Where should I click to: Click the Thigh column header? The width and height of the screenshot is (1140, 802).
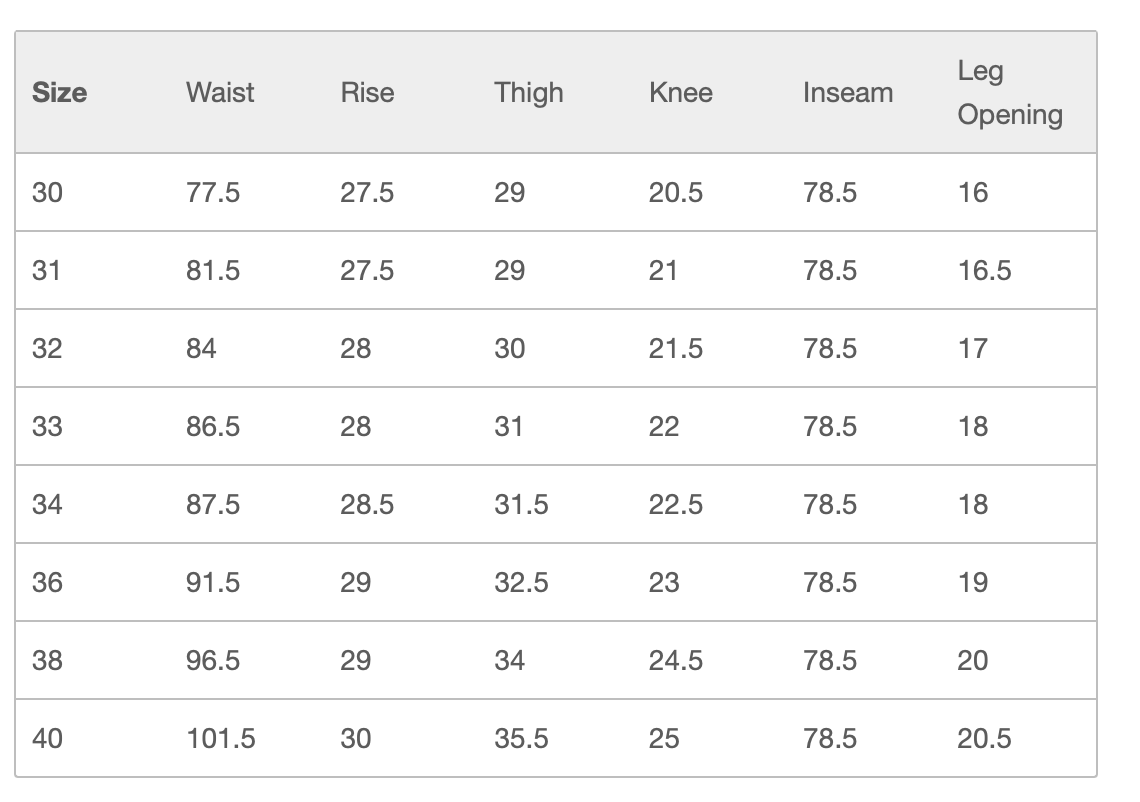[x=529, y=93]
